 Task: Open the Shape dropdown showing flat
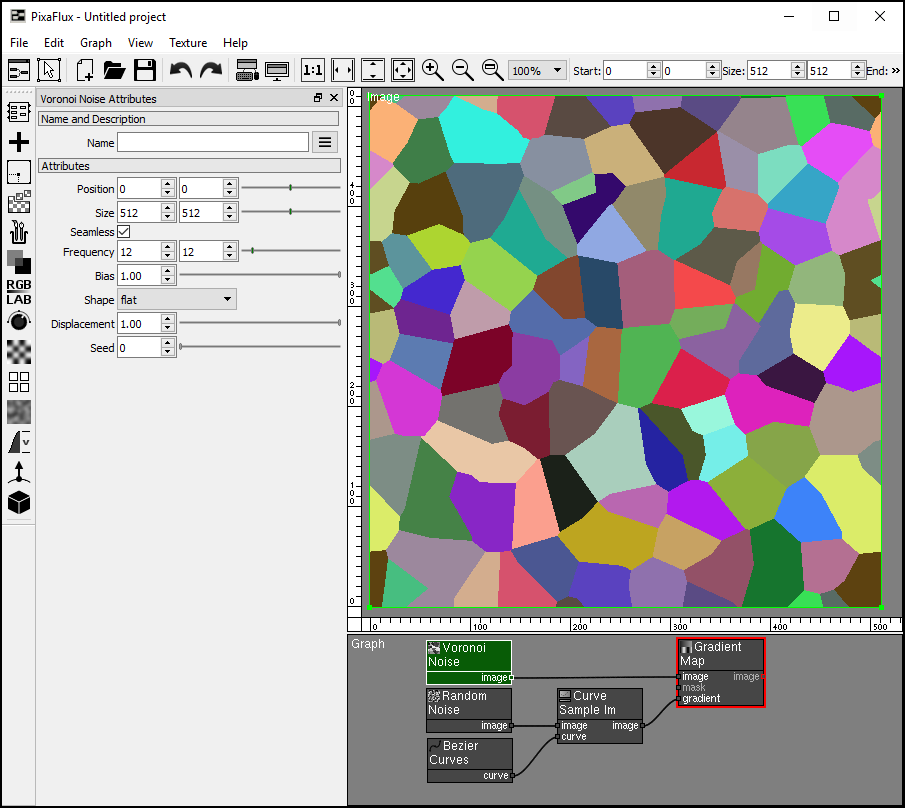click(x=176, y=299)
